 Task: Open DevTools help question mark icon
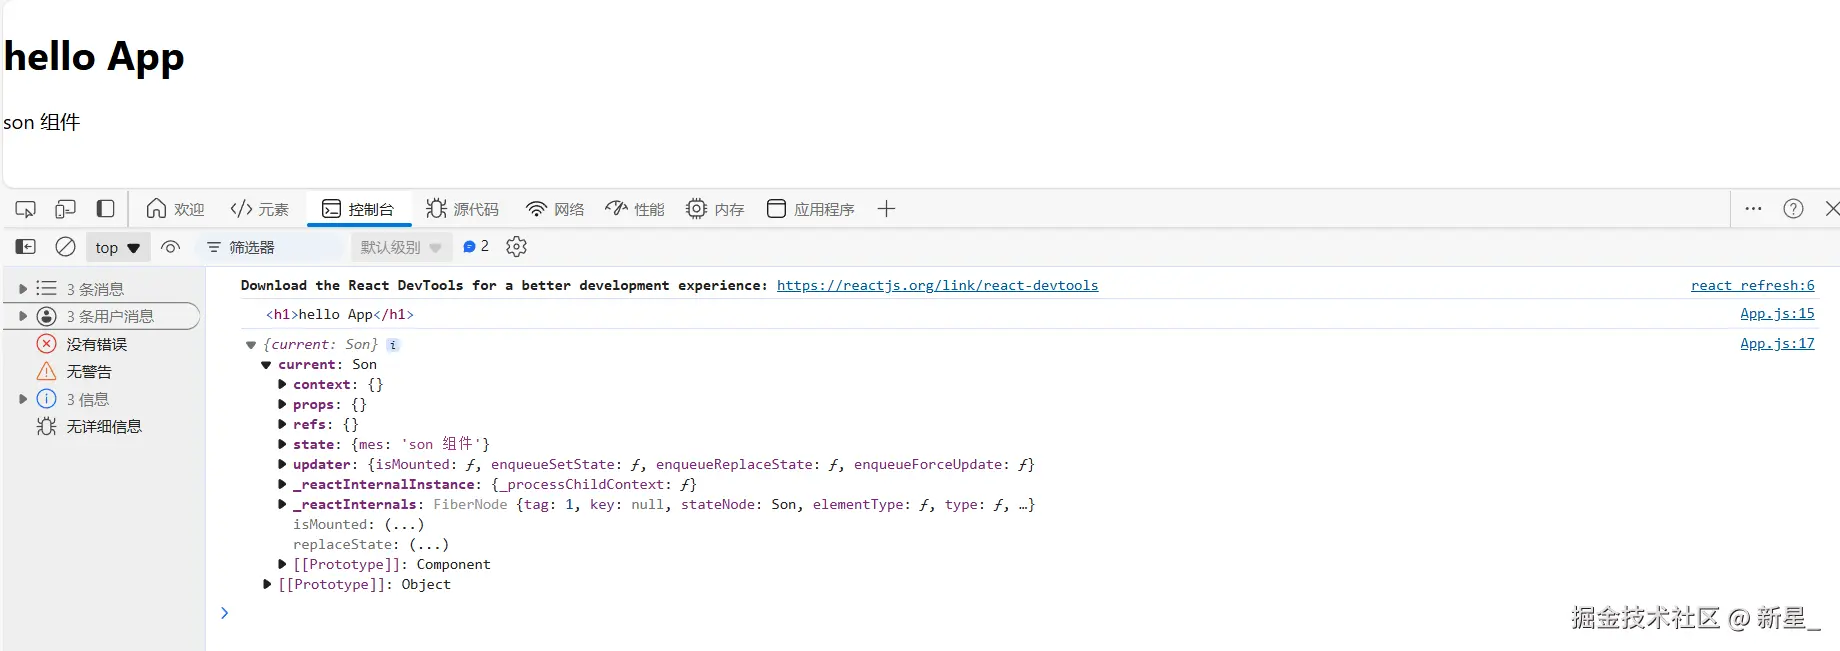[1793, 209]
